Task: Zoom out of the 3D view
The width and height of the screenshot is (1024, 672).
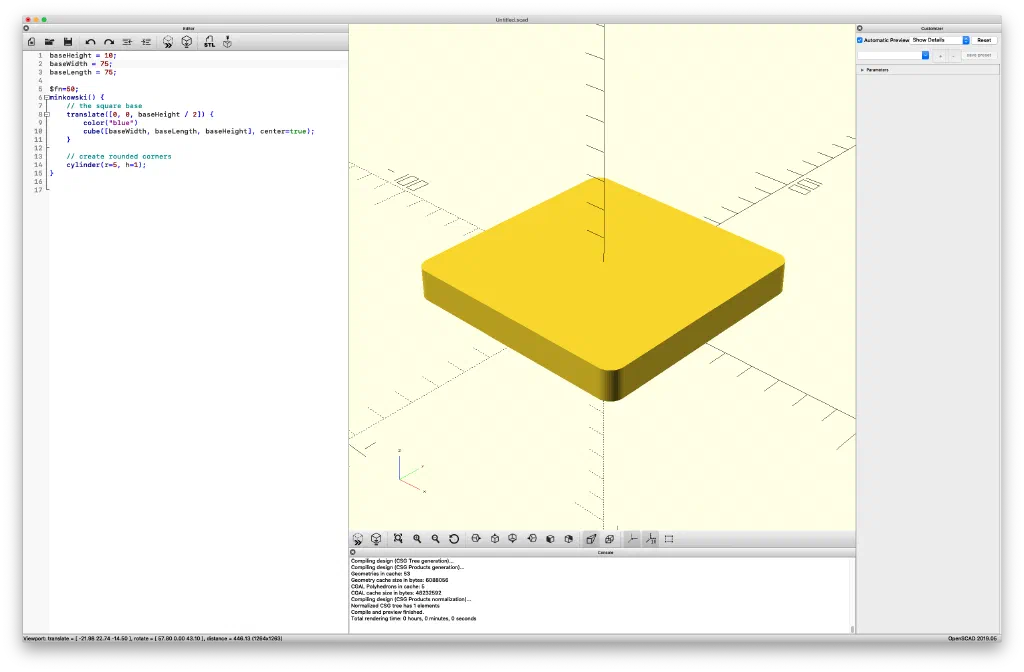Action: [x=435, y=539]
